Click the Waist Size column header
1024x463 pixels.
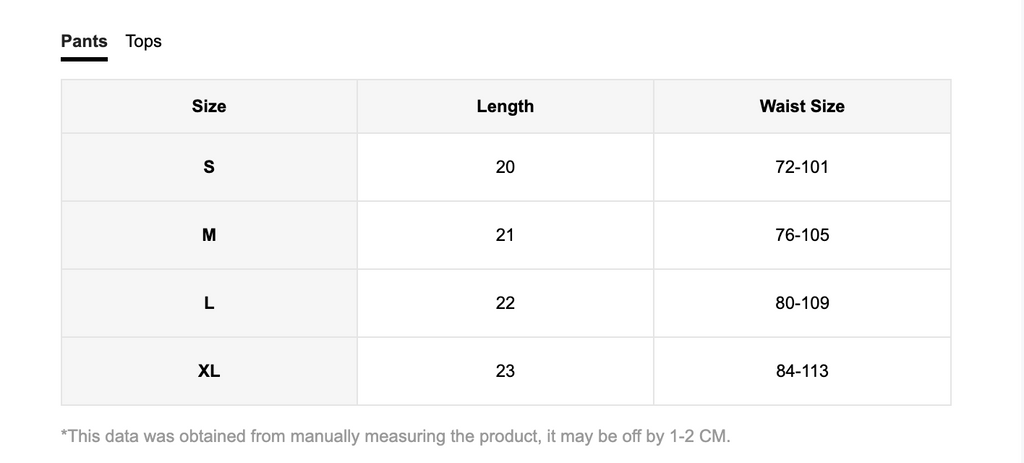802,106
